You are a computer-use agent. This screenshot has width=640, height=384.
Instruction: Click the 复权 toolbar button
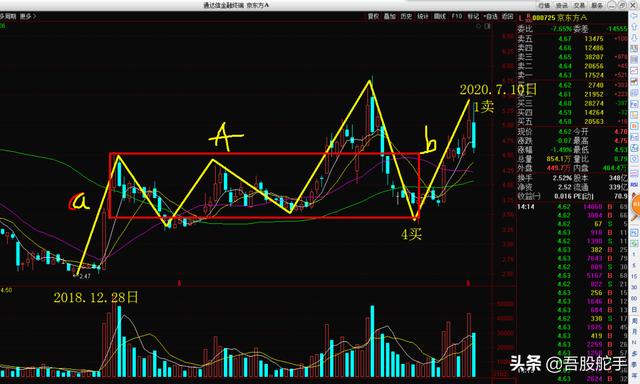click(x=373, y=16)
